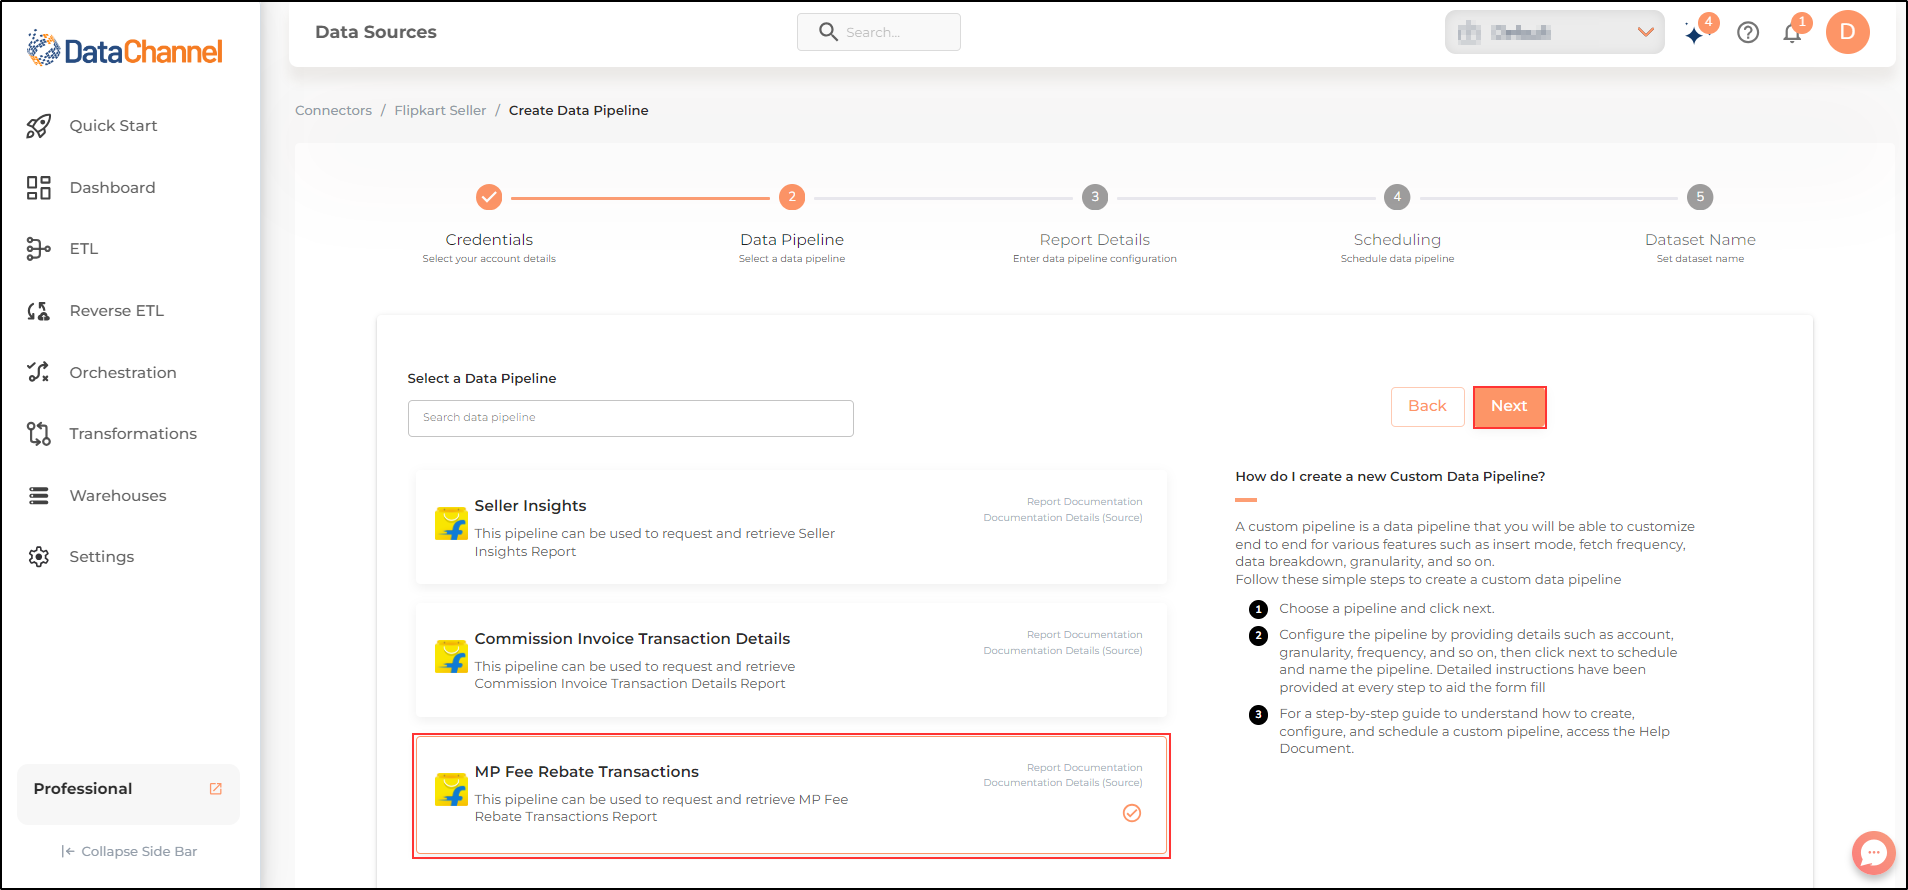Click the Flipkart icon on Seller Insights
The image size is (1908, 890).
pyautogui.click(x=451, y=523)
